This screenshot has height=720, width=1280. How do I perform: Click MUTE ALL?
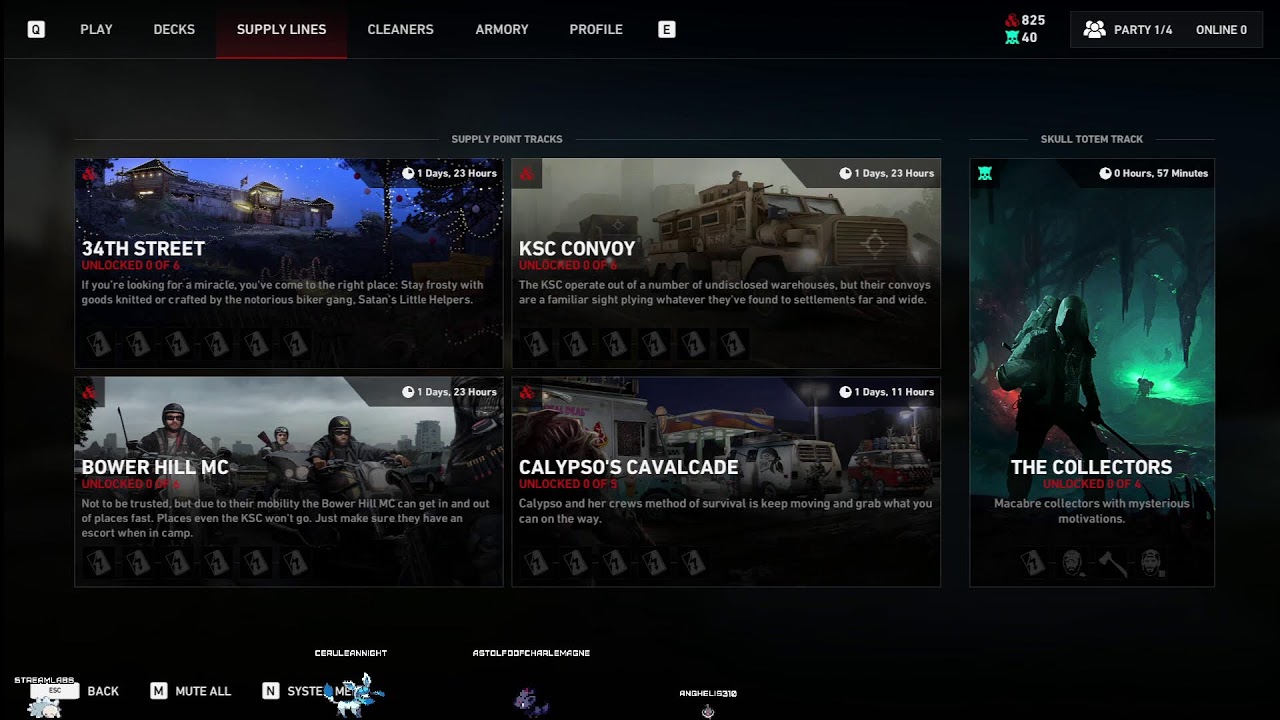[x=203, y=691]
